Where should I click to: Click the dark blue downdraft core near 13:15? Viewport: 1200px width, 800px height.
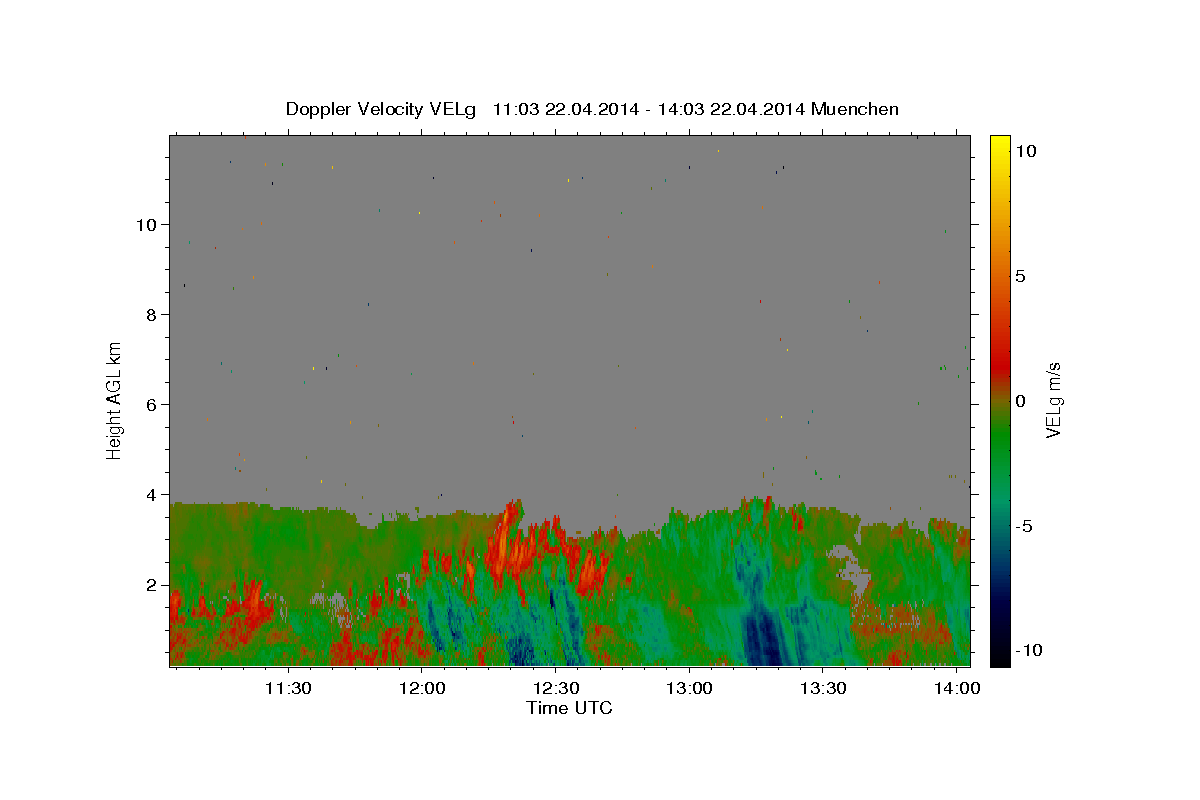click(x=765, y=640)
